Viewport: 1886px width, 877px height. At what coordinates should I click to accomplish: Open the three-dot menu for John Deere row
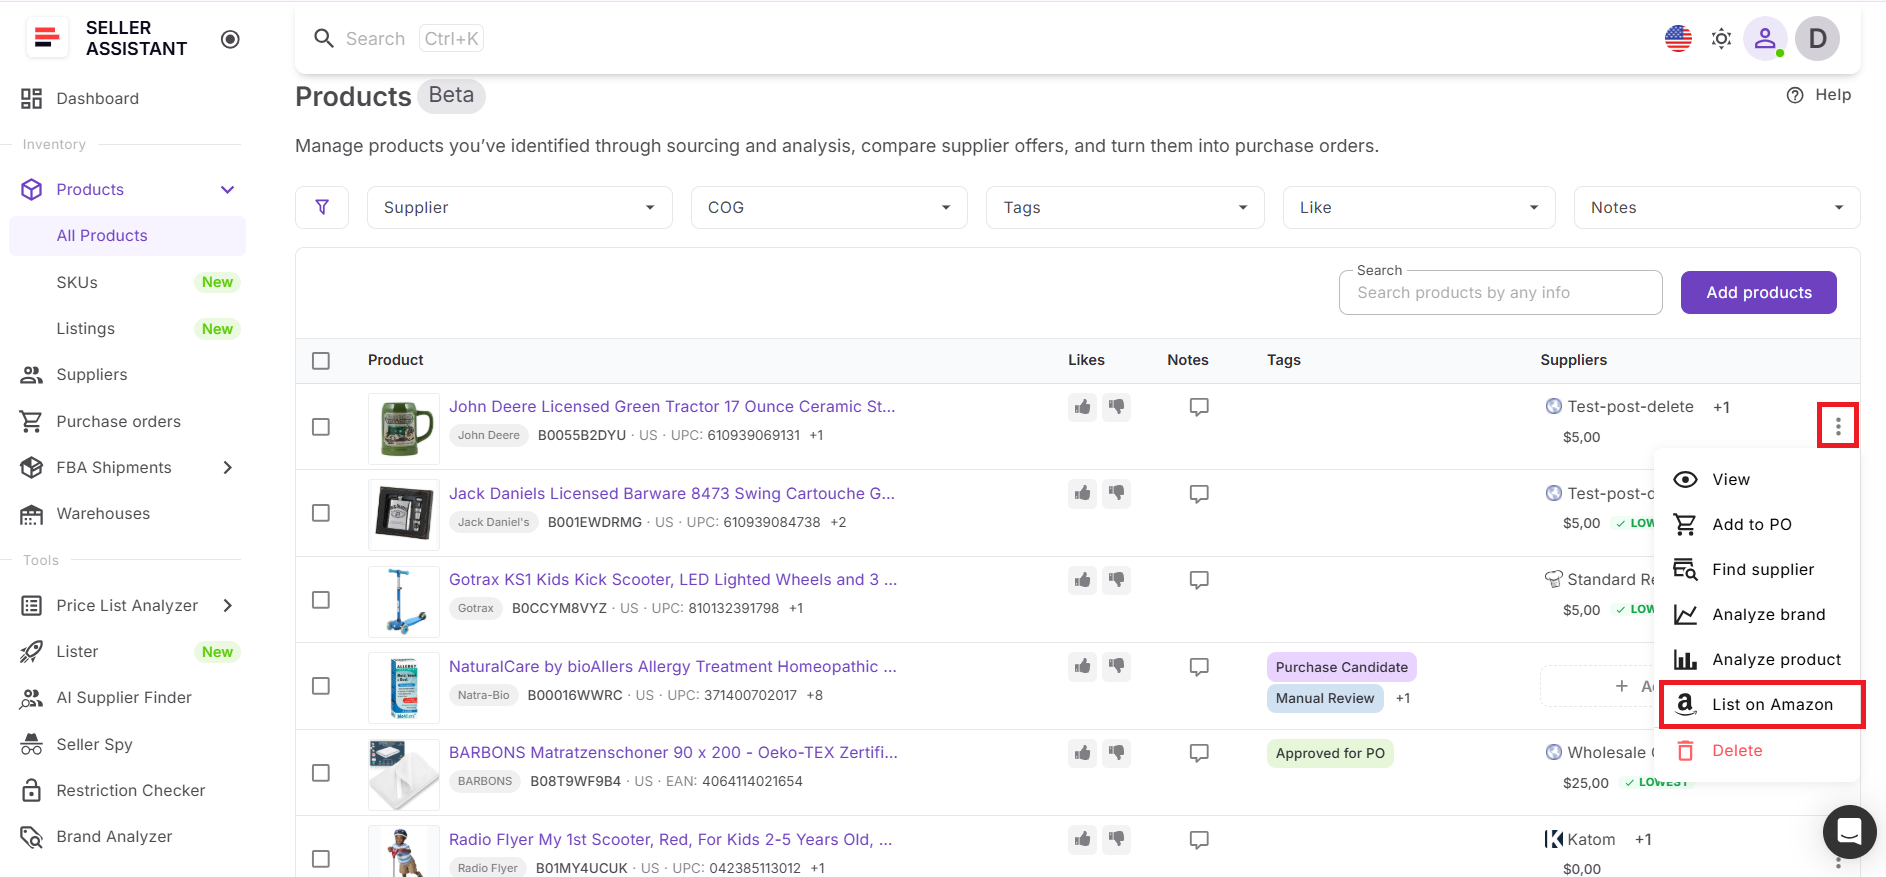(x=1838, y=427)
